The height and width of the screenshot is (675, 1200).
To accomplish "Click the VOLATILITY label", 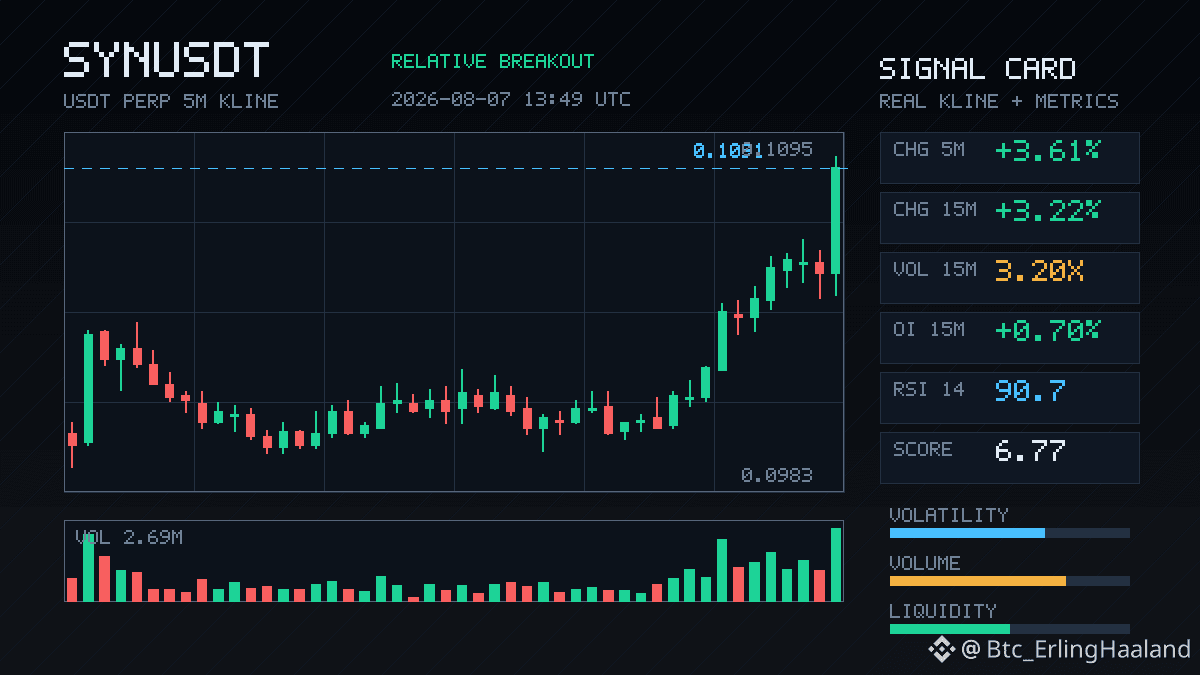I will 949,515.
